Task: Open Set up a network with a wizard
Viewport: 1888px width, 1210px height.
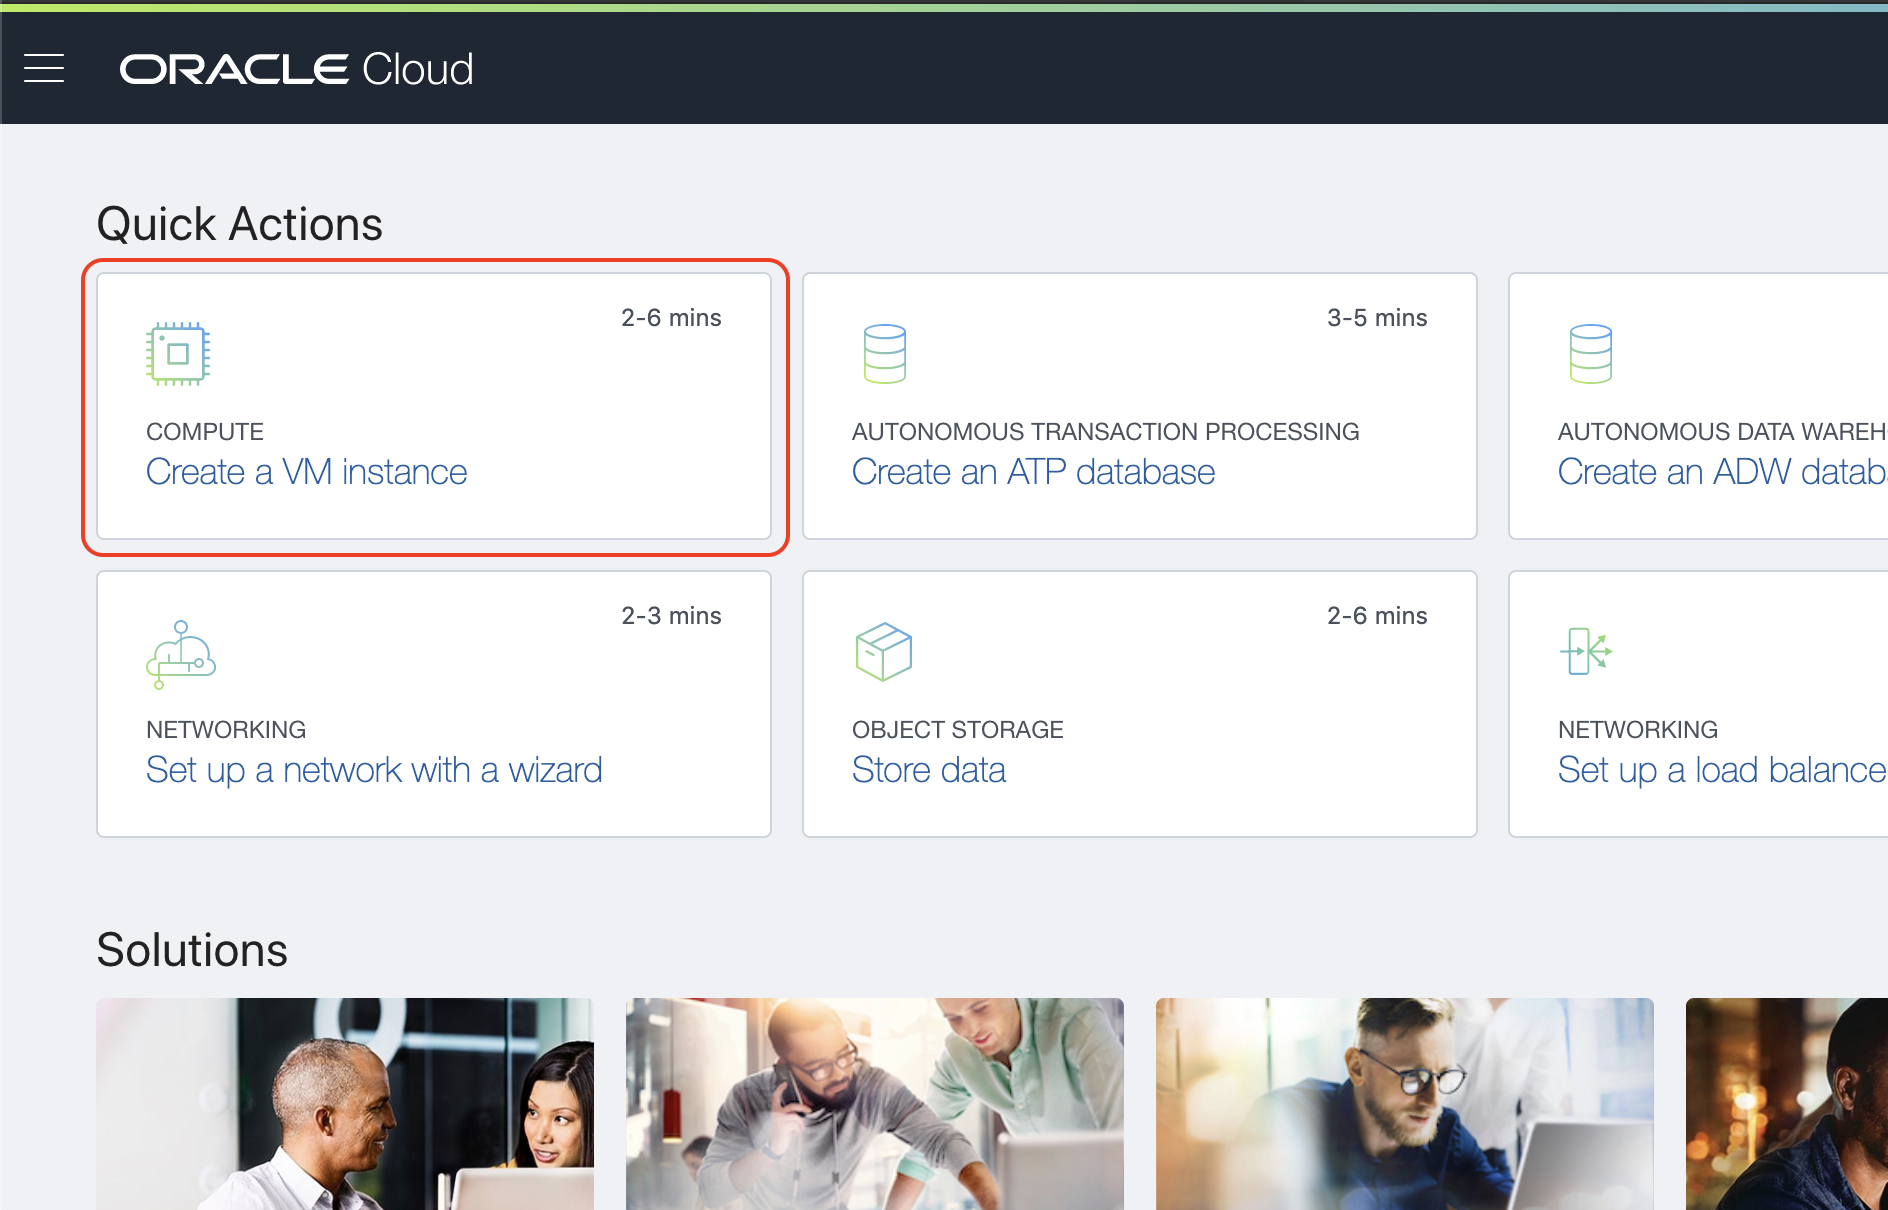Action: (x=374, y=770)
